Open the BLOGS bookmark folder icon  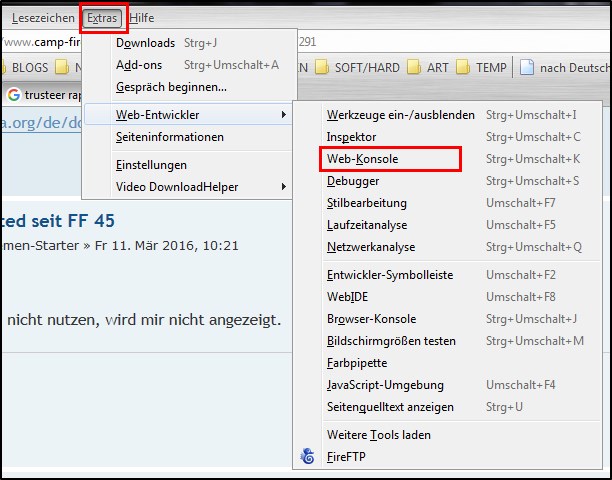8,68
